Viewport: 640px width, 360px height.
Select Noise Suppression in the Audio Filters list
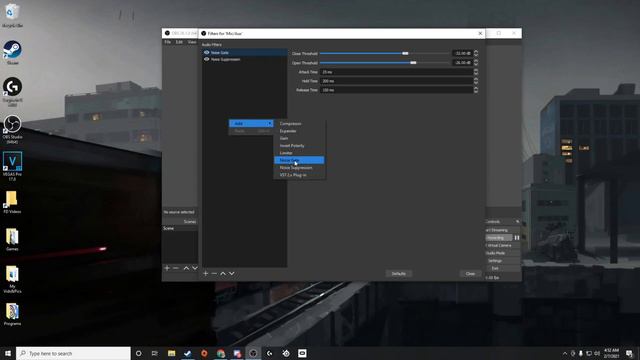244,59
